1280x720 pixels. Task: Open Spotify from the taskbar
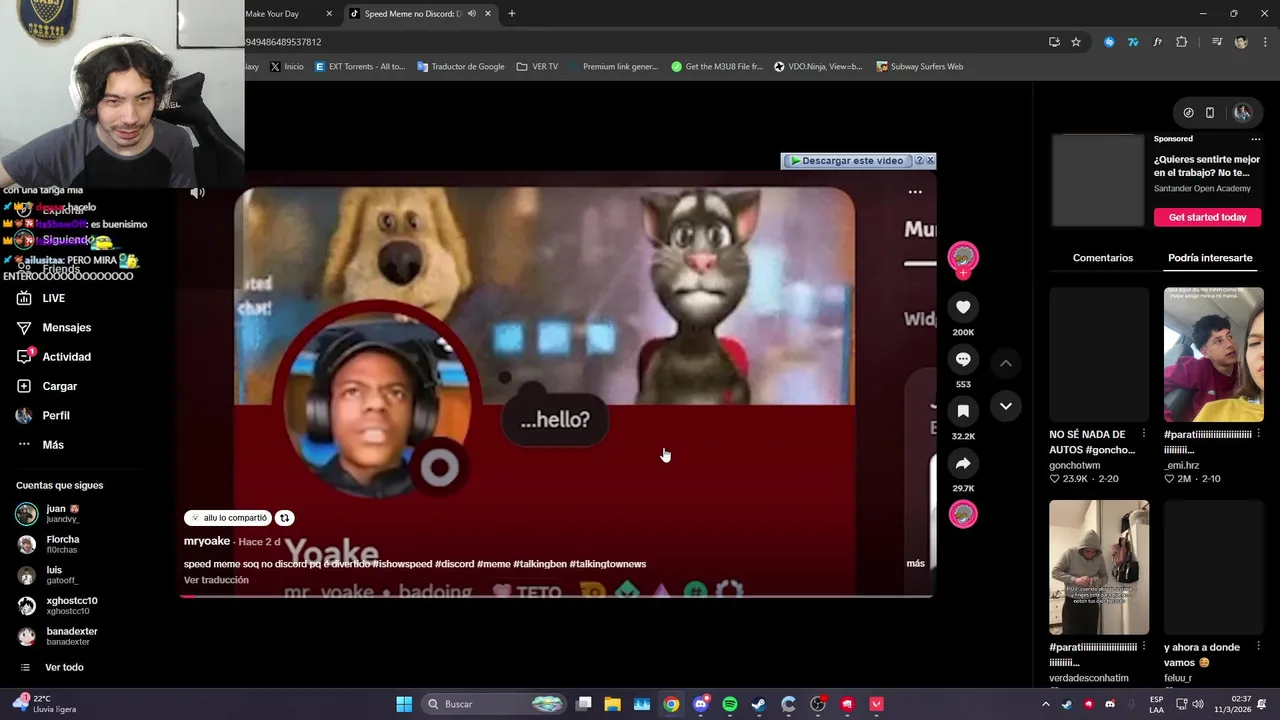pyautogui.click(x=730, y=704)
